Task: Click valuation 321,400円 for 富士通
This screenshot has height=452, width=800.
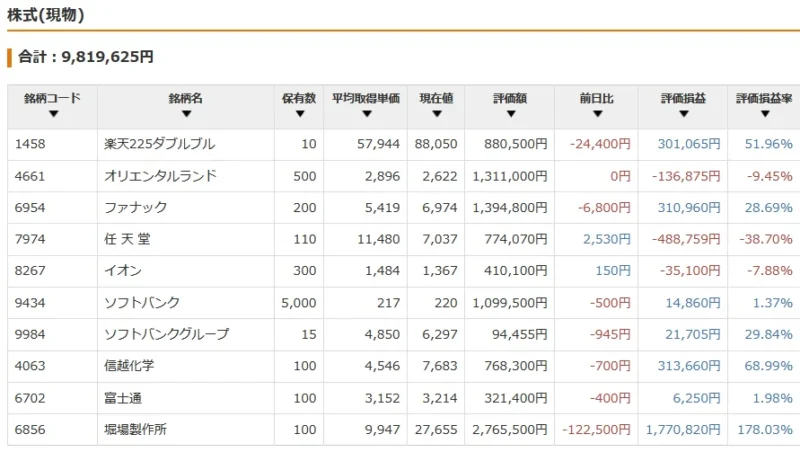Action: coord(516,398)
